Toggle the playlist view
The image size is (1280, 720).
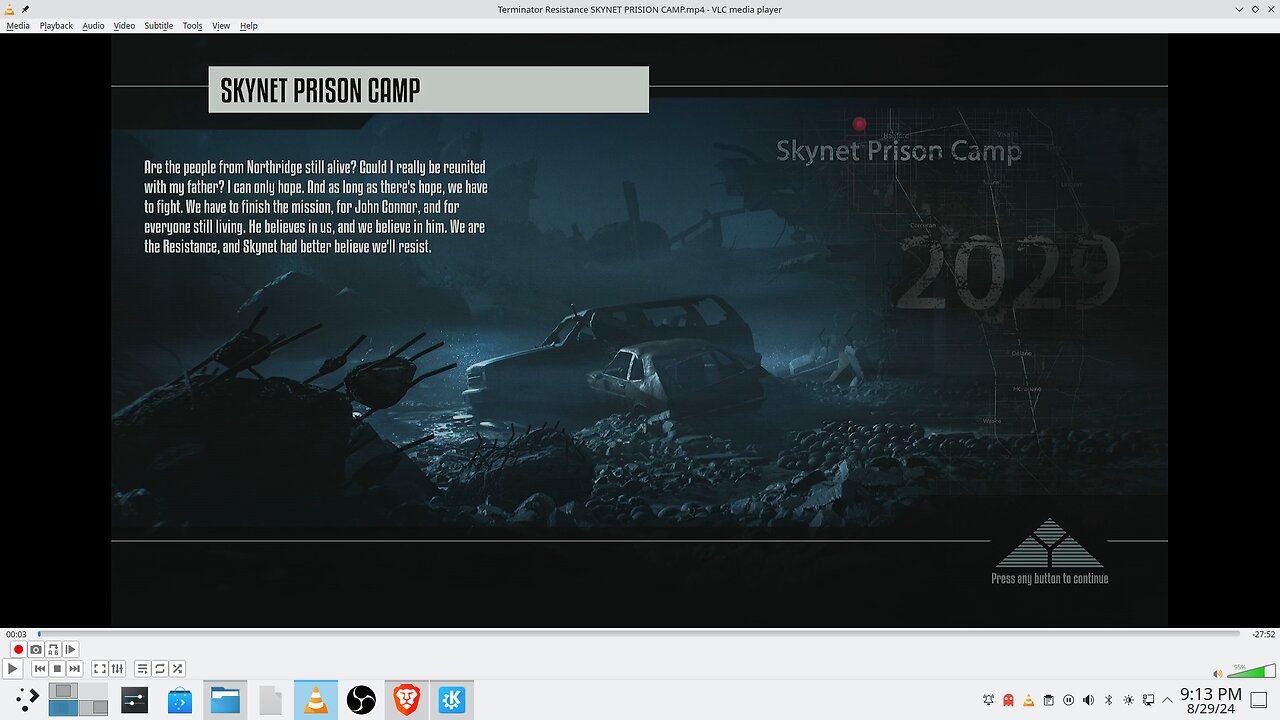coord(143,669)
